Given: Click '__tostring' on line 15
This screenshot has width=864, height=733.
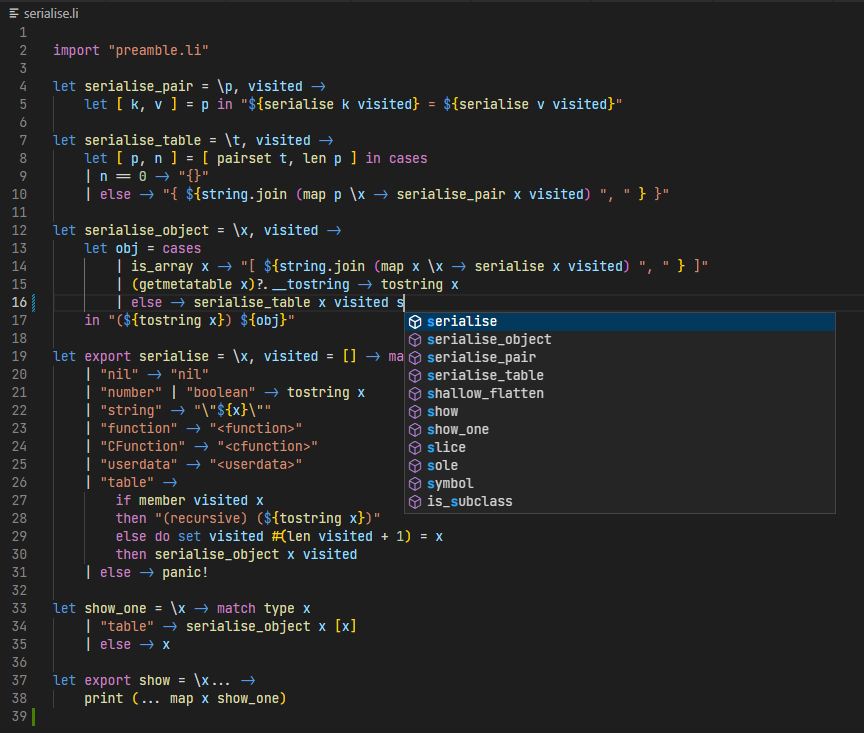Looking at the screenshot, I should [x=310, y=284].
